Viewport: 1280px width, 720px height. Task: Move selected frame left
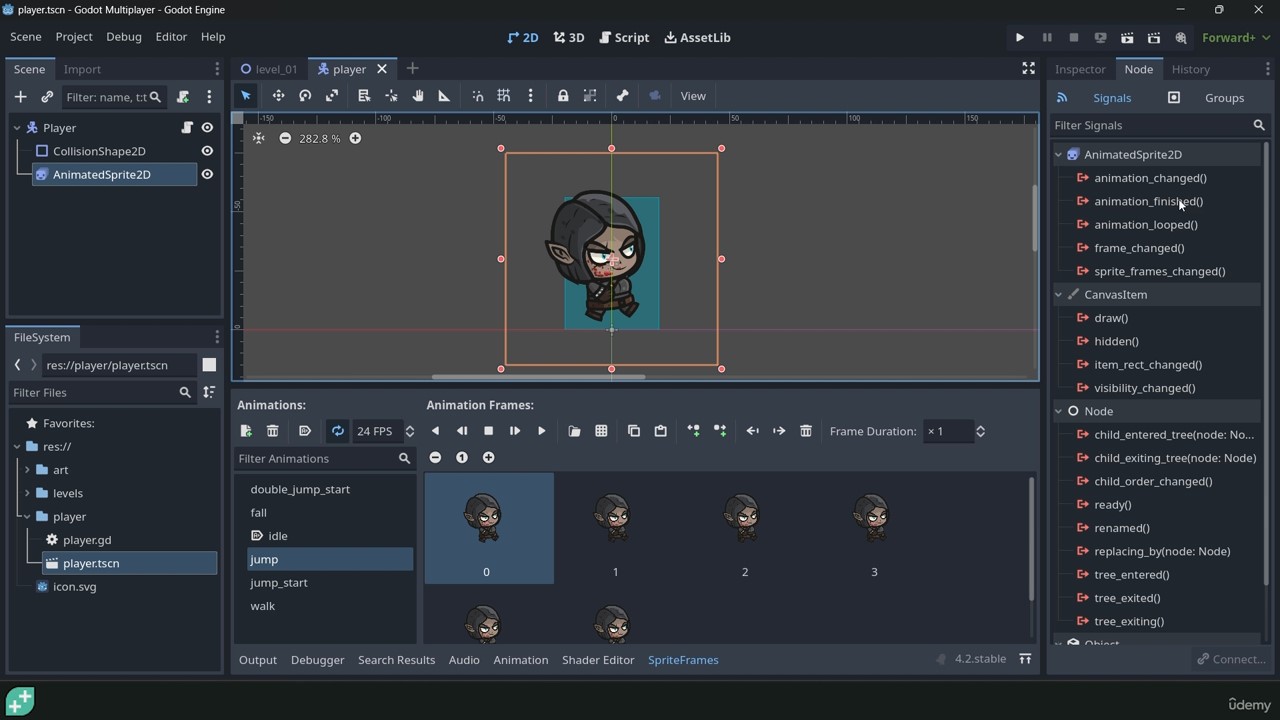(x=752, y=431)
